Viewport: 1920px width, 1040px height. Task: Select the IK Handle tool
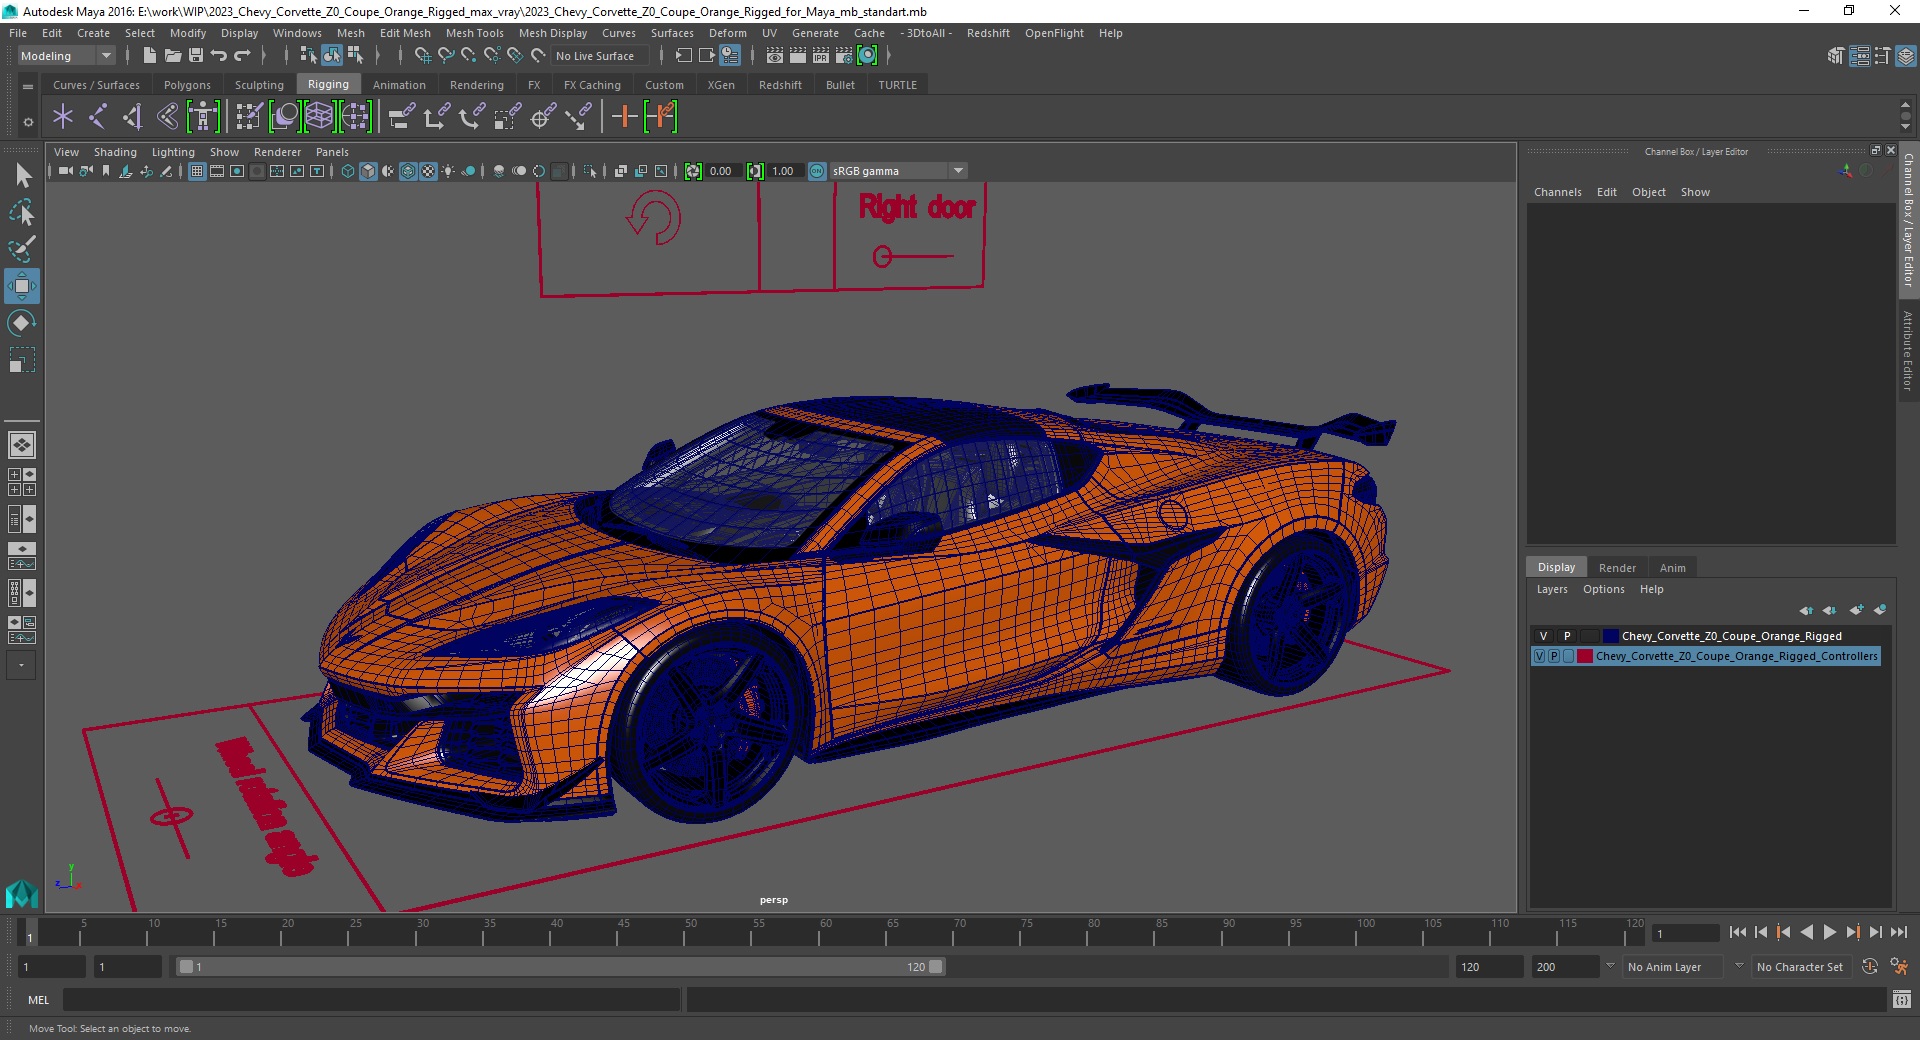pos(133,117)
